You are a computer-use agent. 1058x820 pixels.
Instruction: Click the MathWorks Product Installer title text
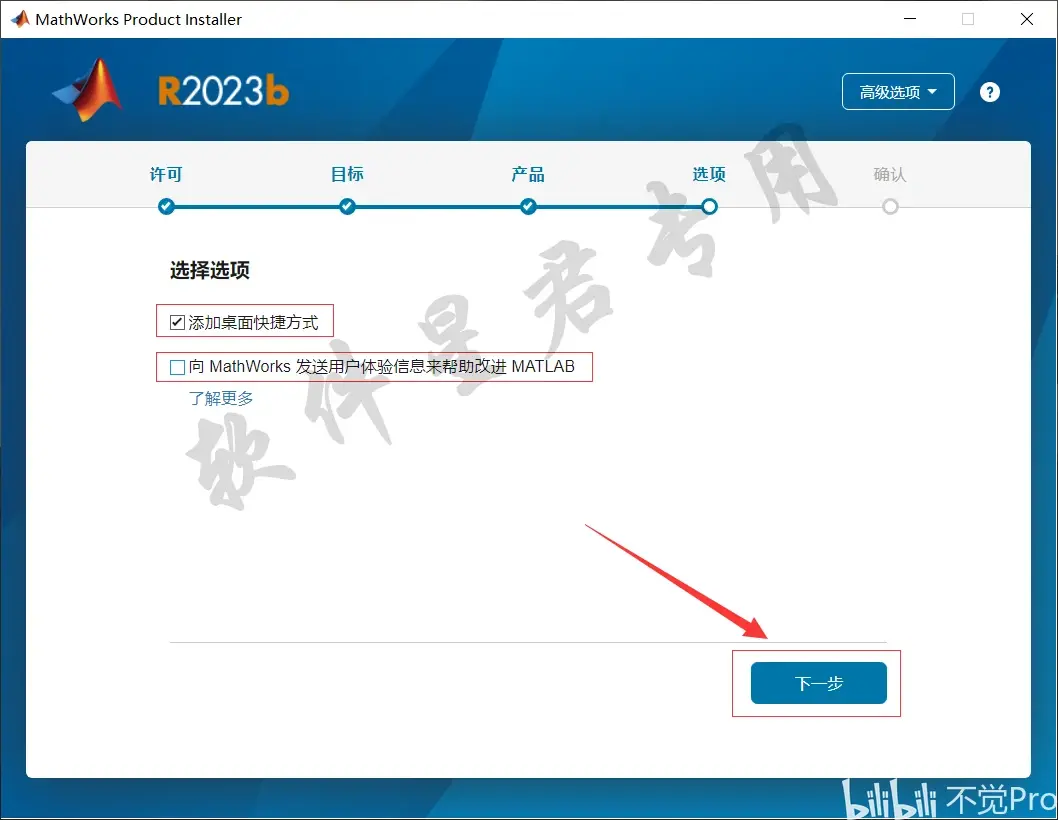tap(138, 20)
